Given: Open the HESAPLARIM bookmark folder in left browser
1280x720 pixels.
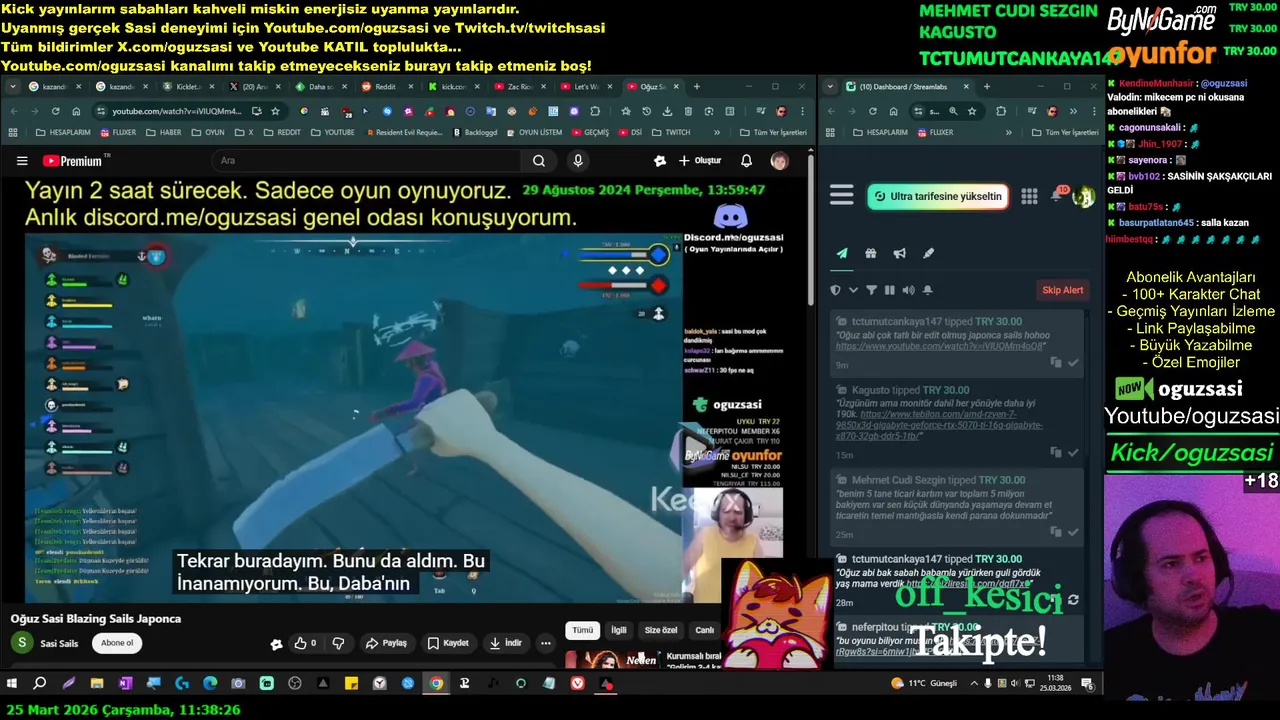Looking at the screenshot, I should point(63,132).
